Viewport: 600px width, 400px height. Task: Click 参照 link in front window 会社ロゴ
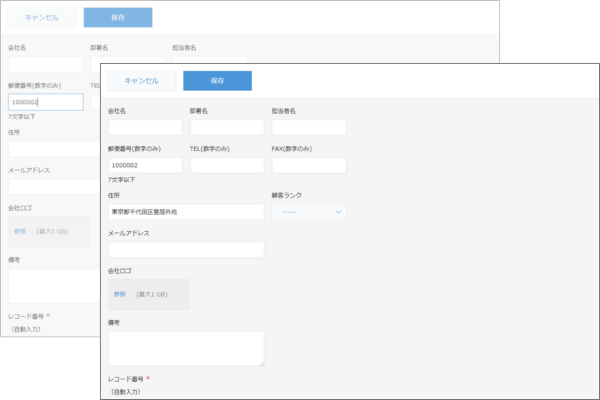tap(120, 294)
